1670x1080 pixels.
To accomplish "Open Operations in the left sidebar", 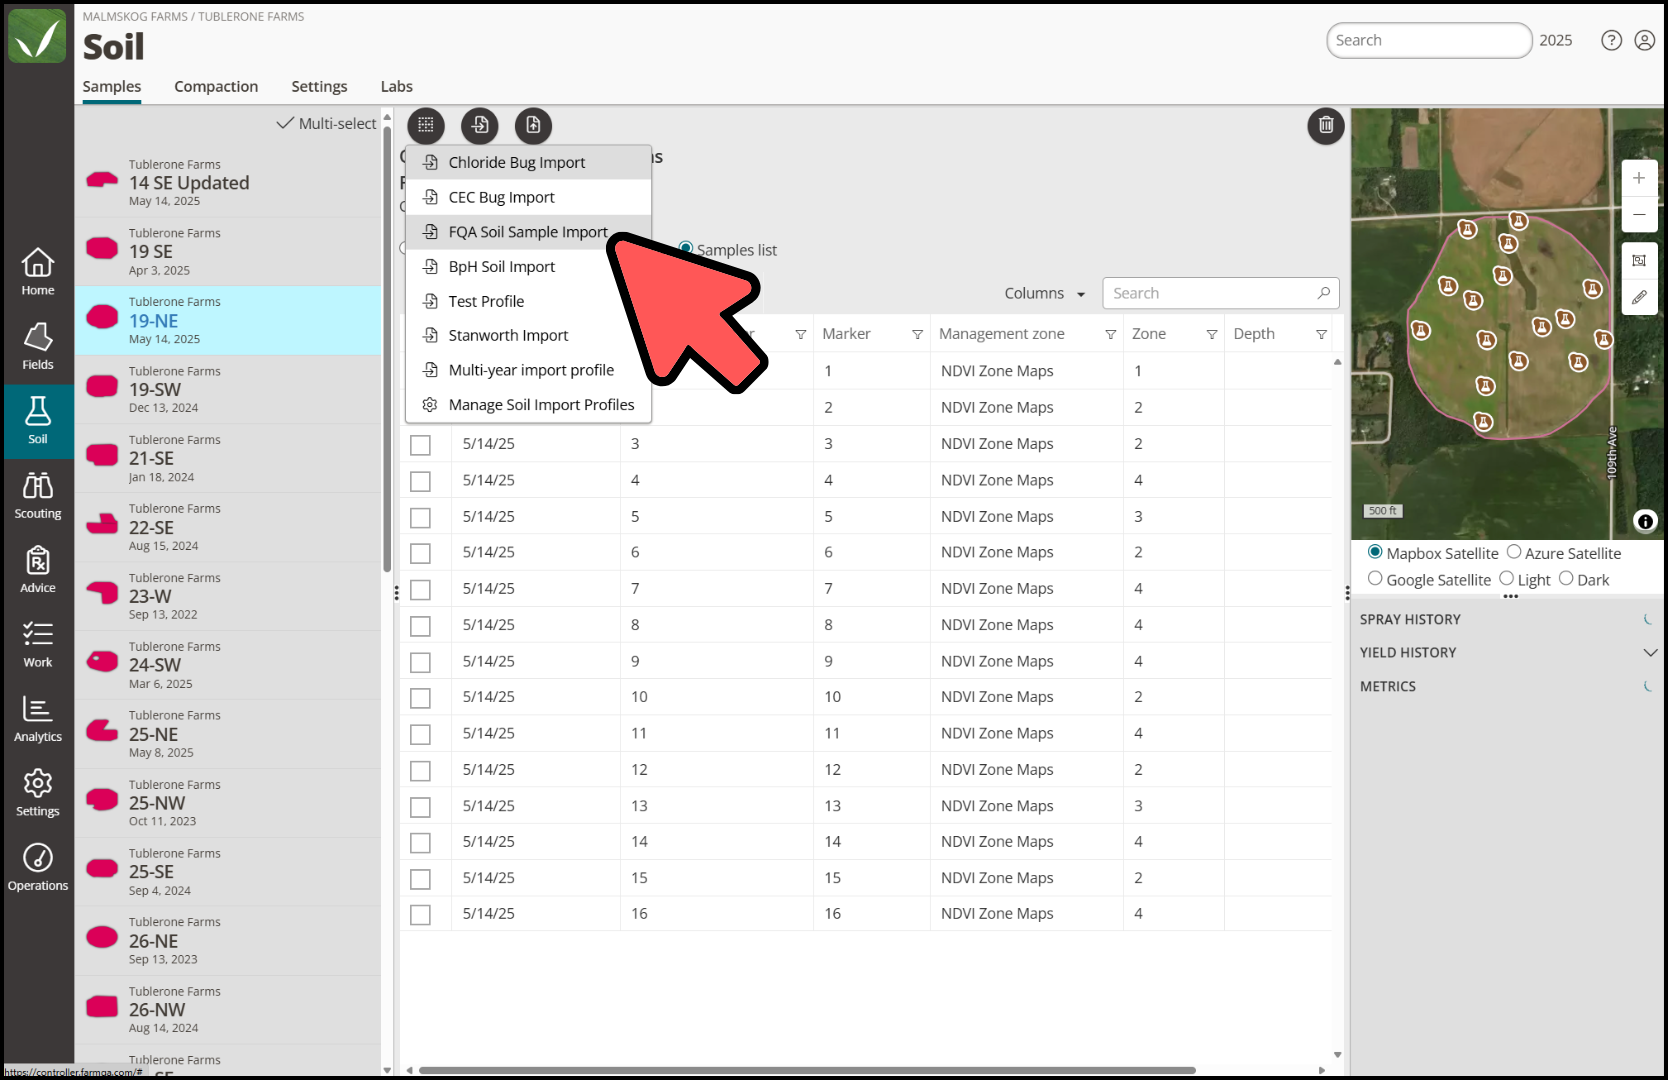I will (38, 868).
